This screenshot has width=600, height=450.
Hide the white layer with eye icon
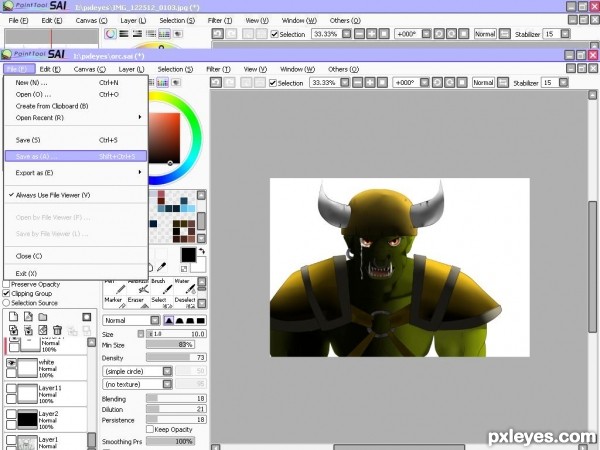click(11, 362)
